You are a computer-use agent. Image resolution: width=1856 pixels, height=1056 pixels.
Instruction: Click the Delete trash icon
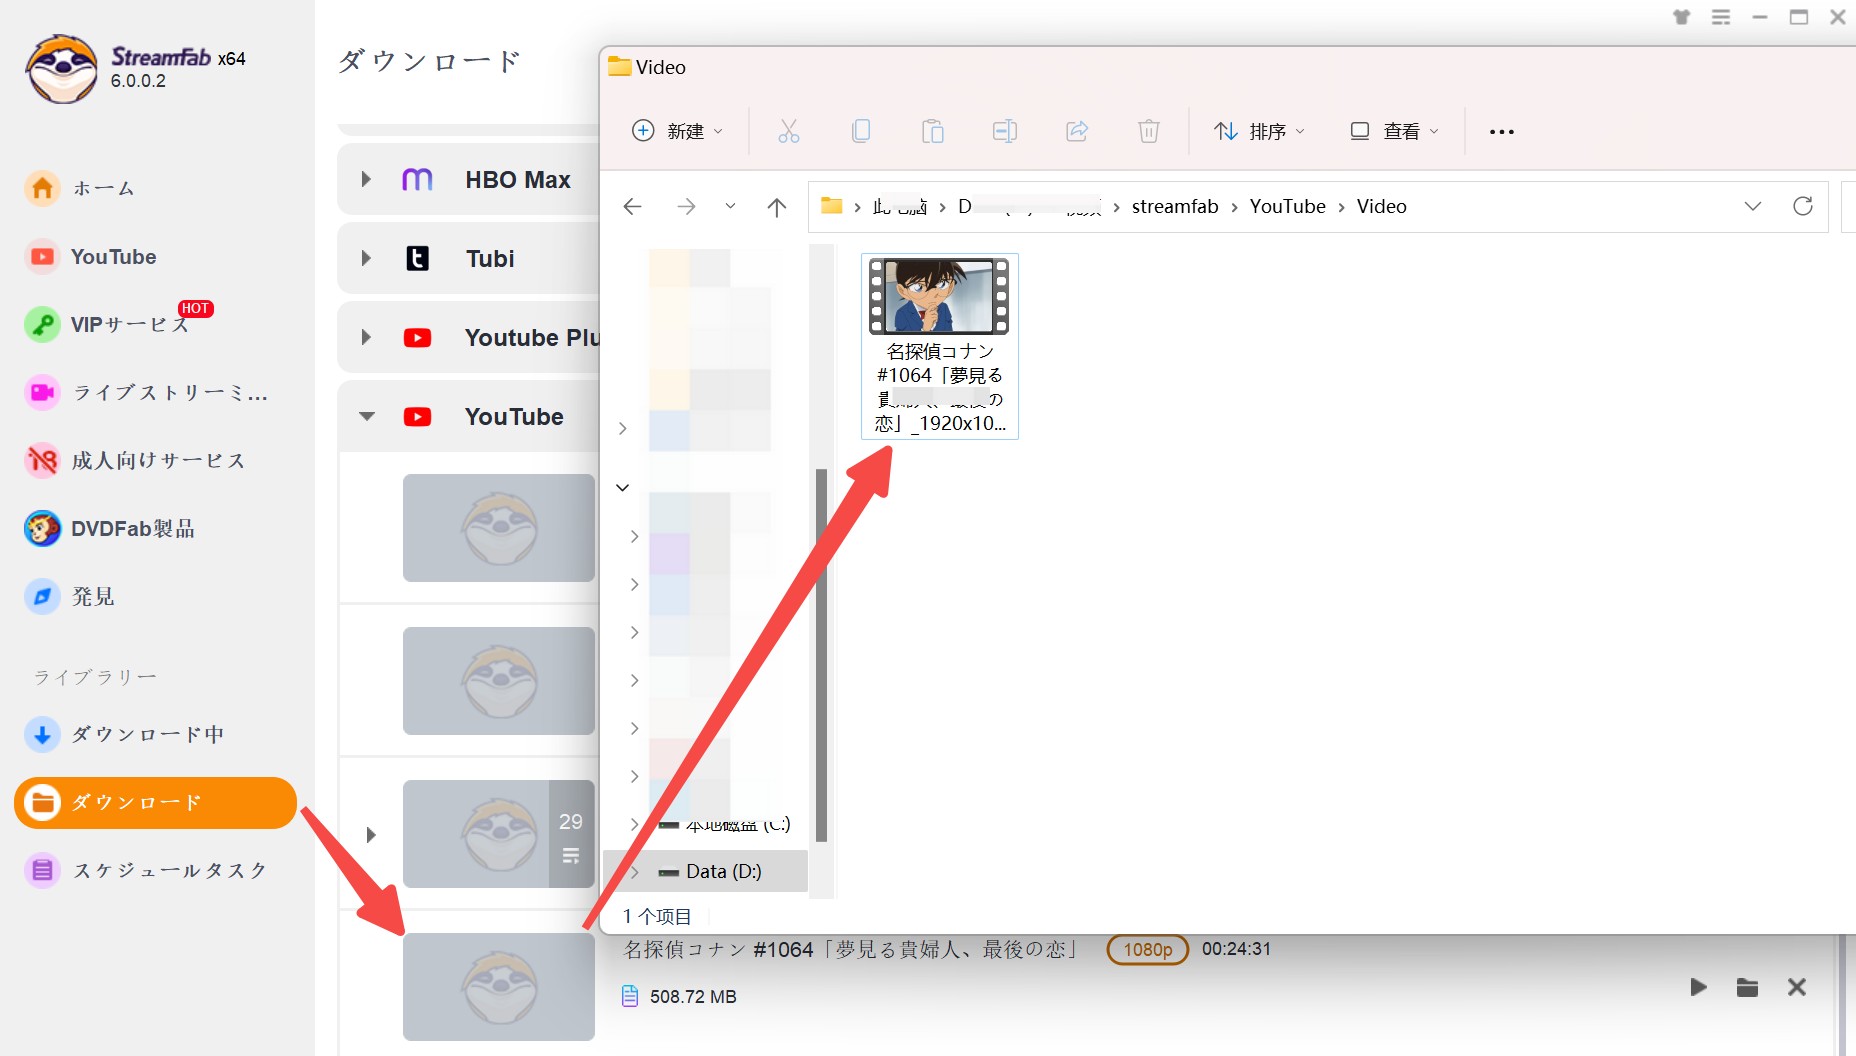click(1149, 131)
